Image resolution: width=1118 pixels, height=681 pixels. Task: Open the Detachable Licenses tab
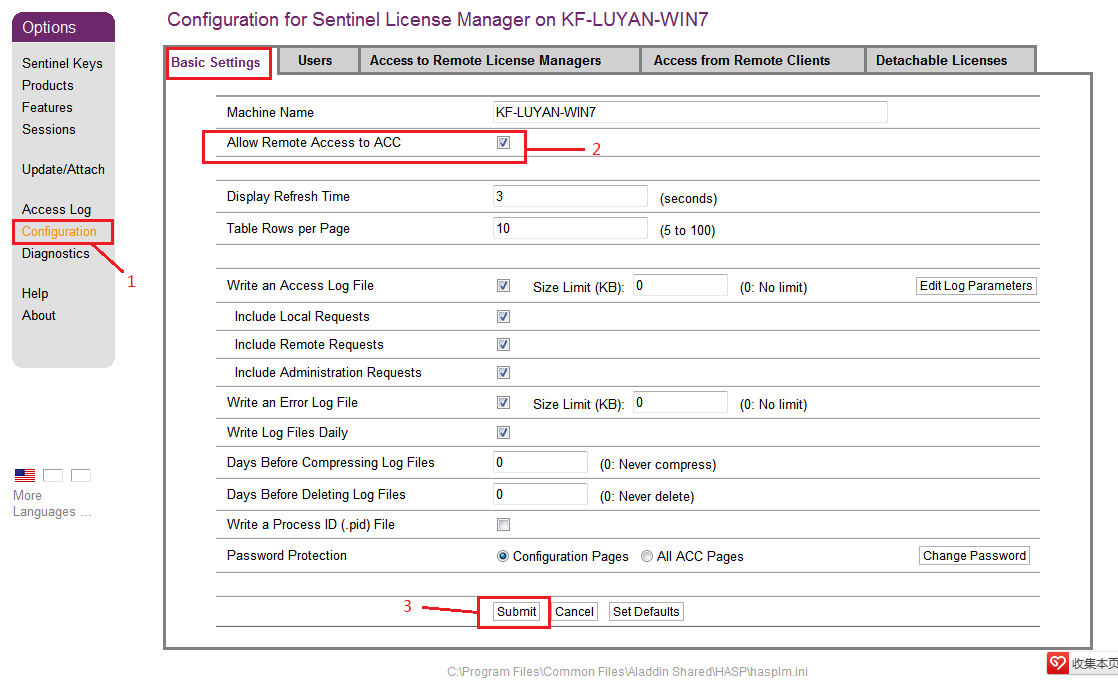tap(941, 61)
